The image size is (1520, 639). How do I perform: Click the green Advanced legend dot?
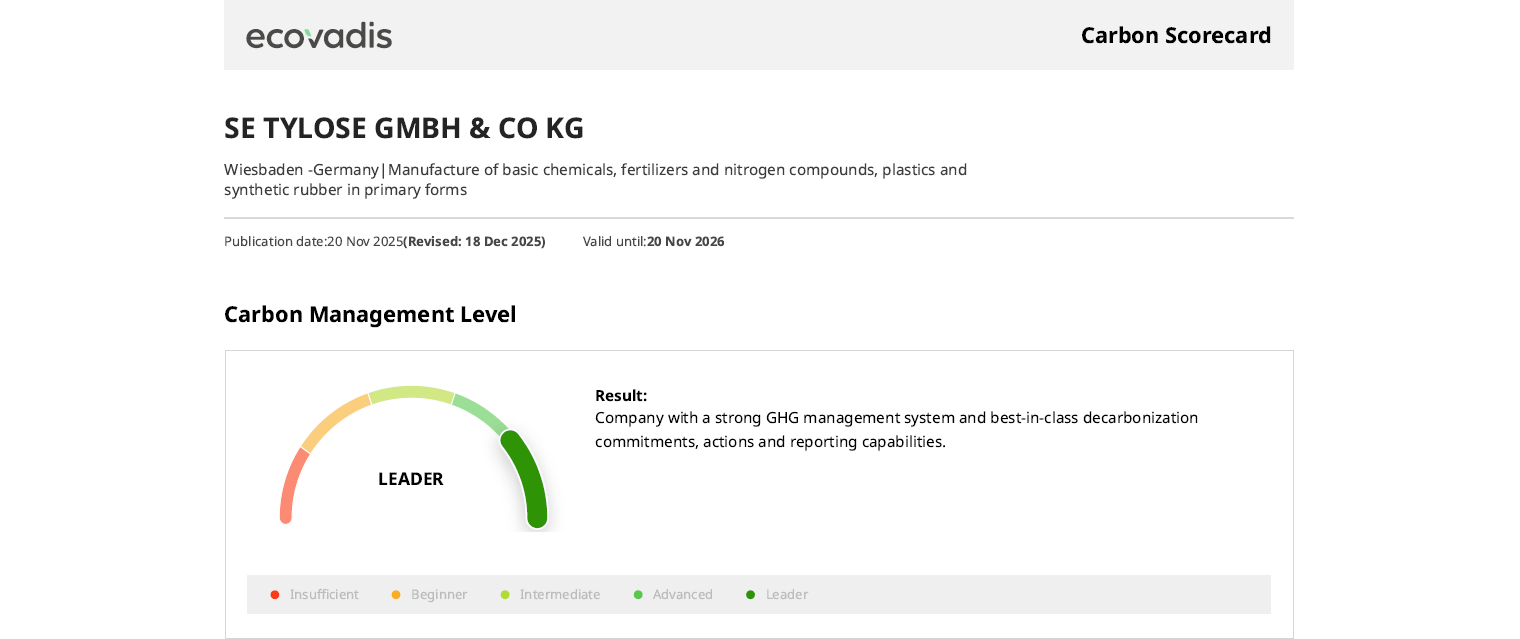click(x=638, y=595)
